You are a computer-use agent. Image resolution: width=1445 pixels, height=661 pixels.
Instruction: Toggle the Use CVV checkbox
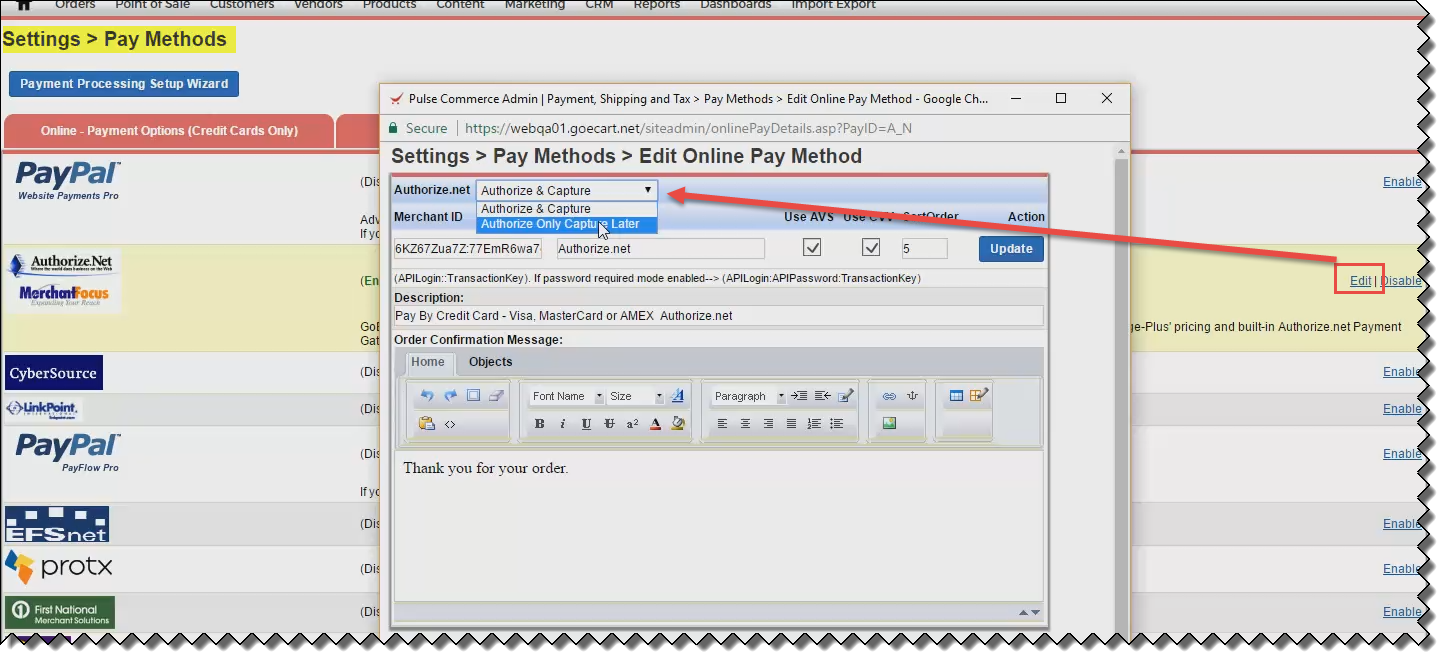pyautogui.click(x=871, y=247)
